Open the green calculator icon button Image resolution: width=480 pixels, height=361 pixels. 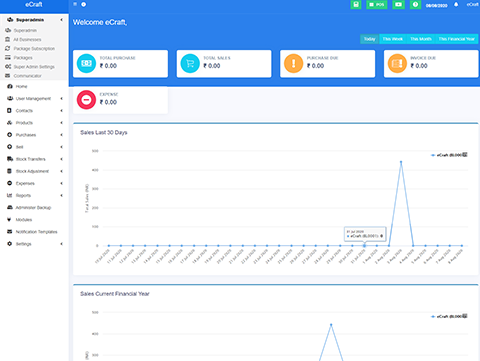[x=356, y=4]
